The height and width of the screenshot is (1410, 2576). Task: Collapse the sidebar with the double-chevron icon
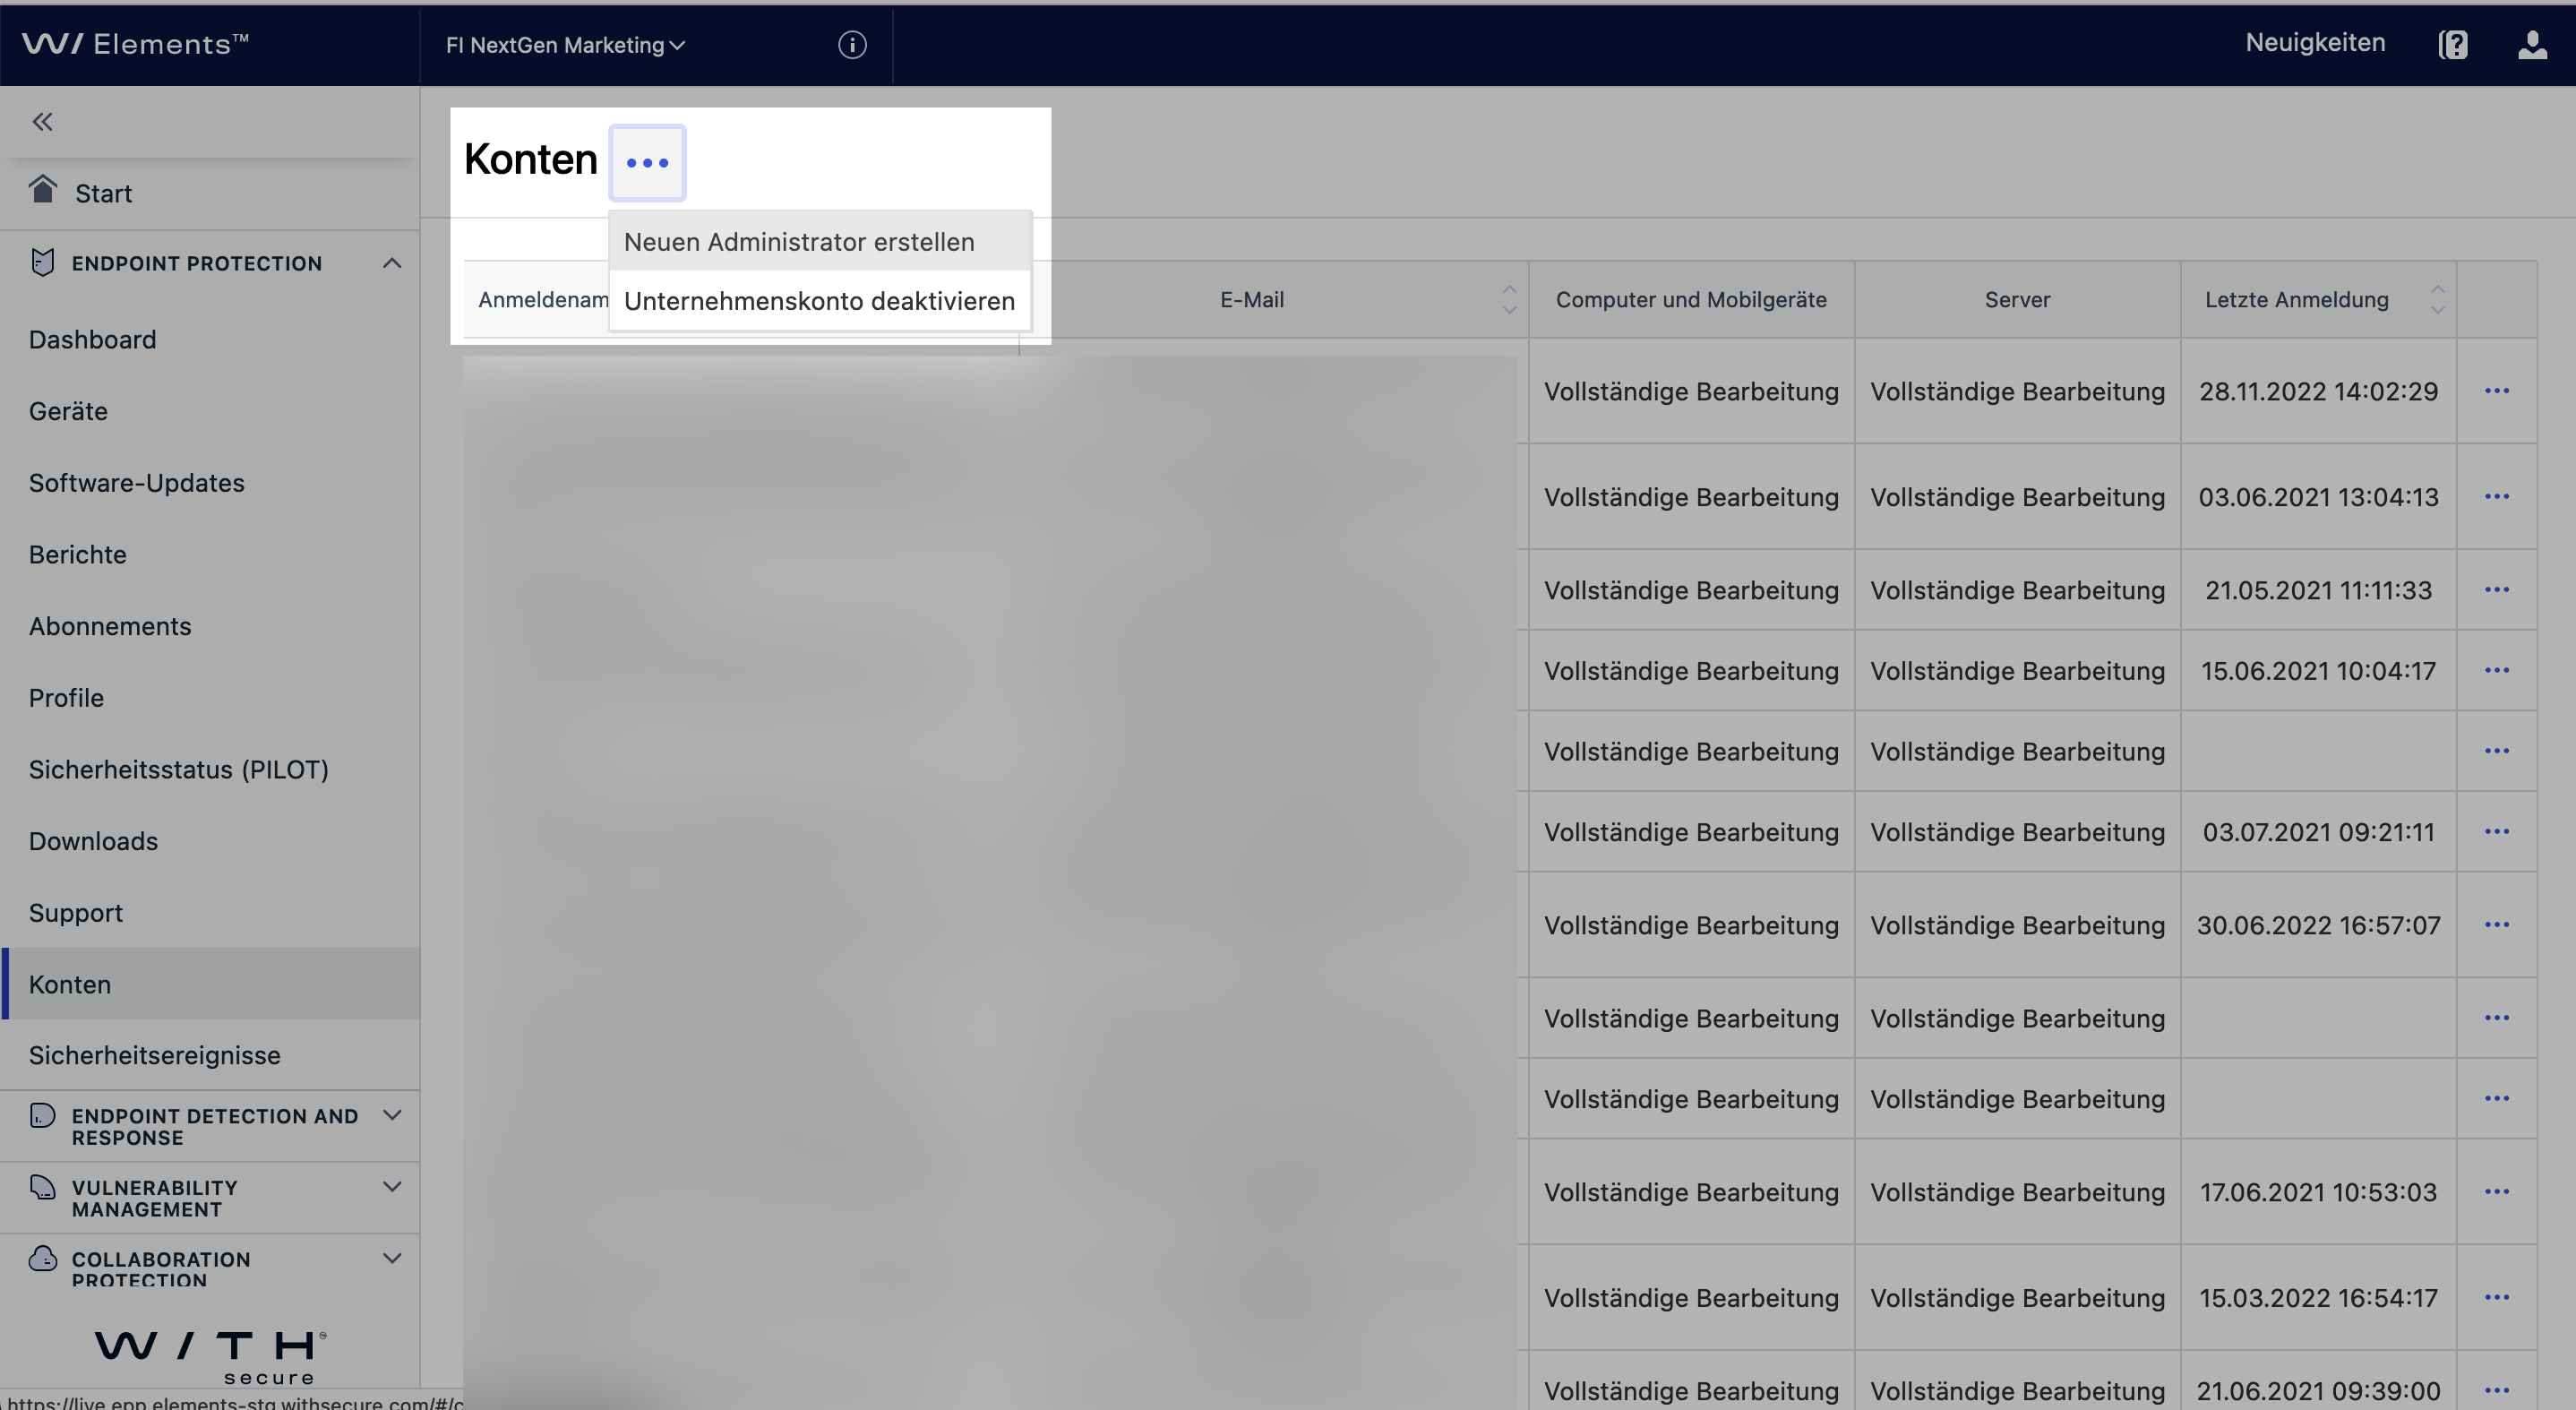pyautogui.click(x=43, y=121)
